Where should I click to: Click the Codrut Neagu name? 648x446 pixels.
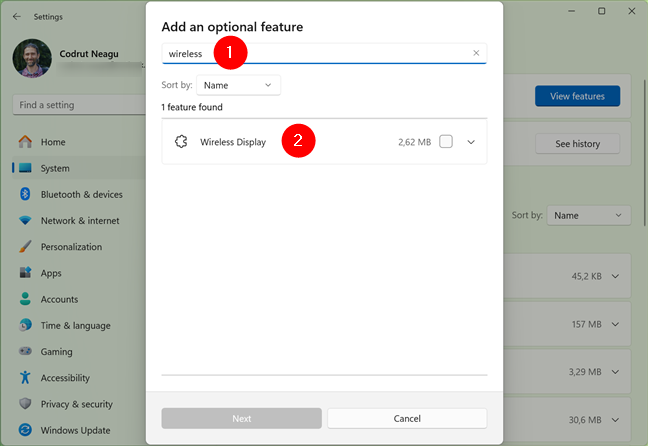click(89, 54)
